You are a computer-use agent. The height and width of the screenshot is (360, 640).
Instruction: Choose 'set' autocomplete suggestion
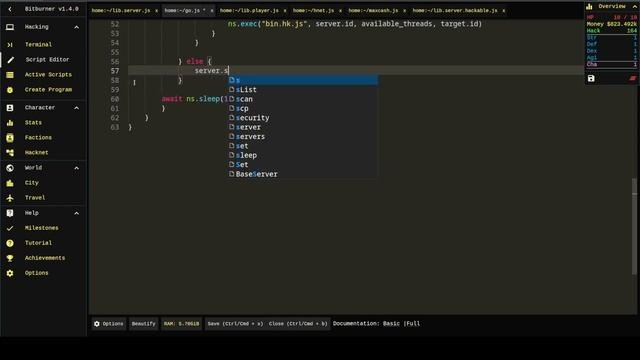[303, 146]
